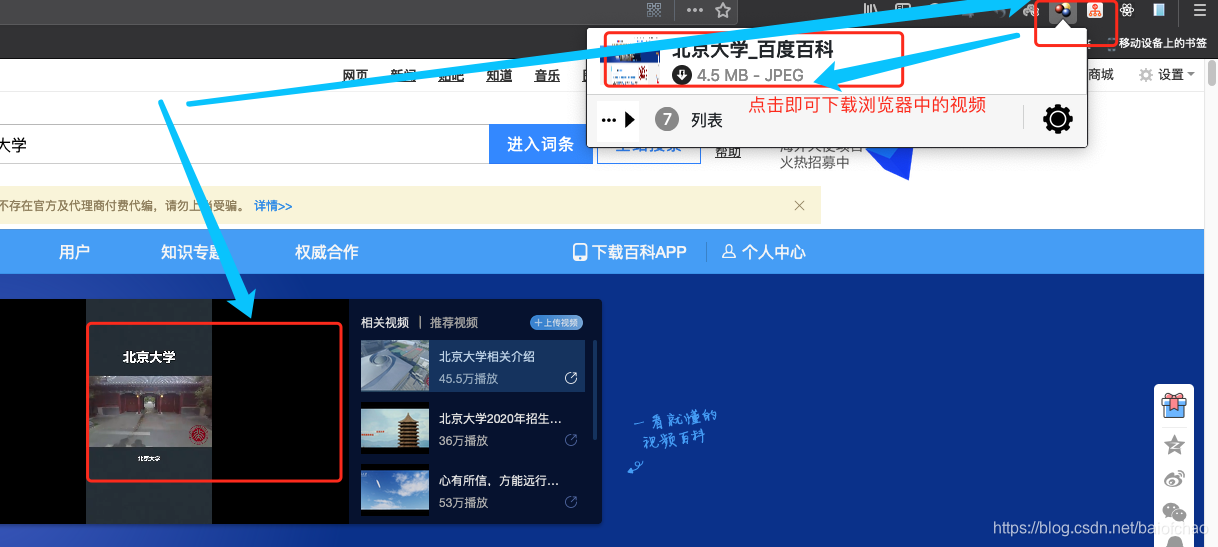Click the Video DownloadHelper tricolor balls icon
This screenshot has width=1218, height=547.
click(x=1062, y=11)
